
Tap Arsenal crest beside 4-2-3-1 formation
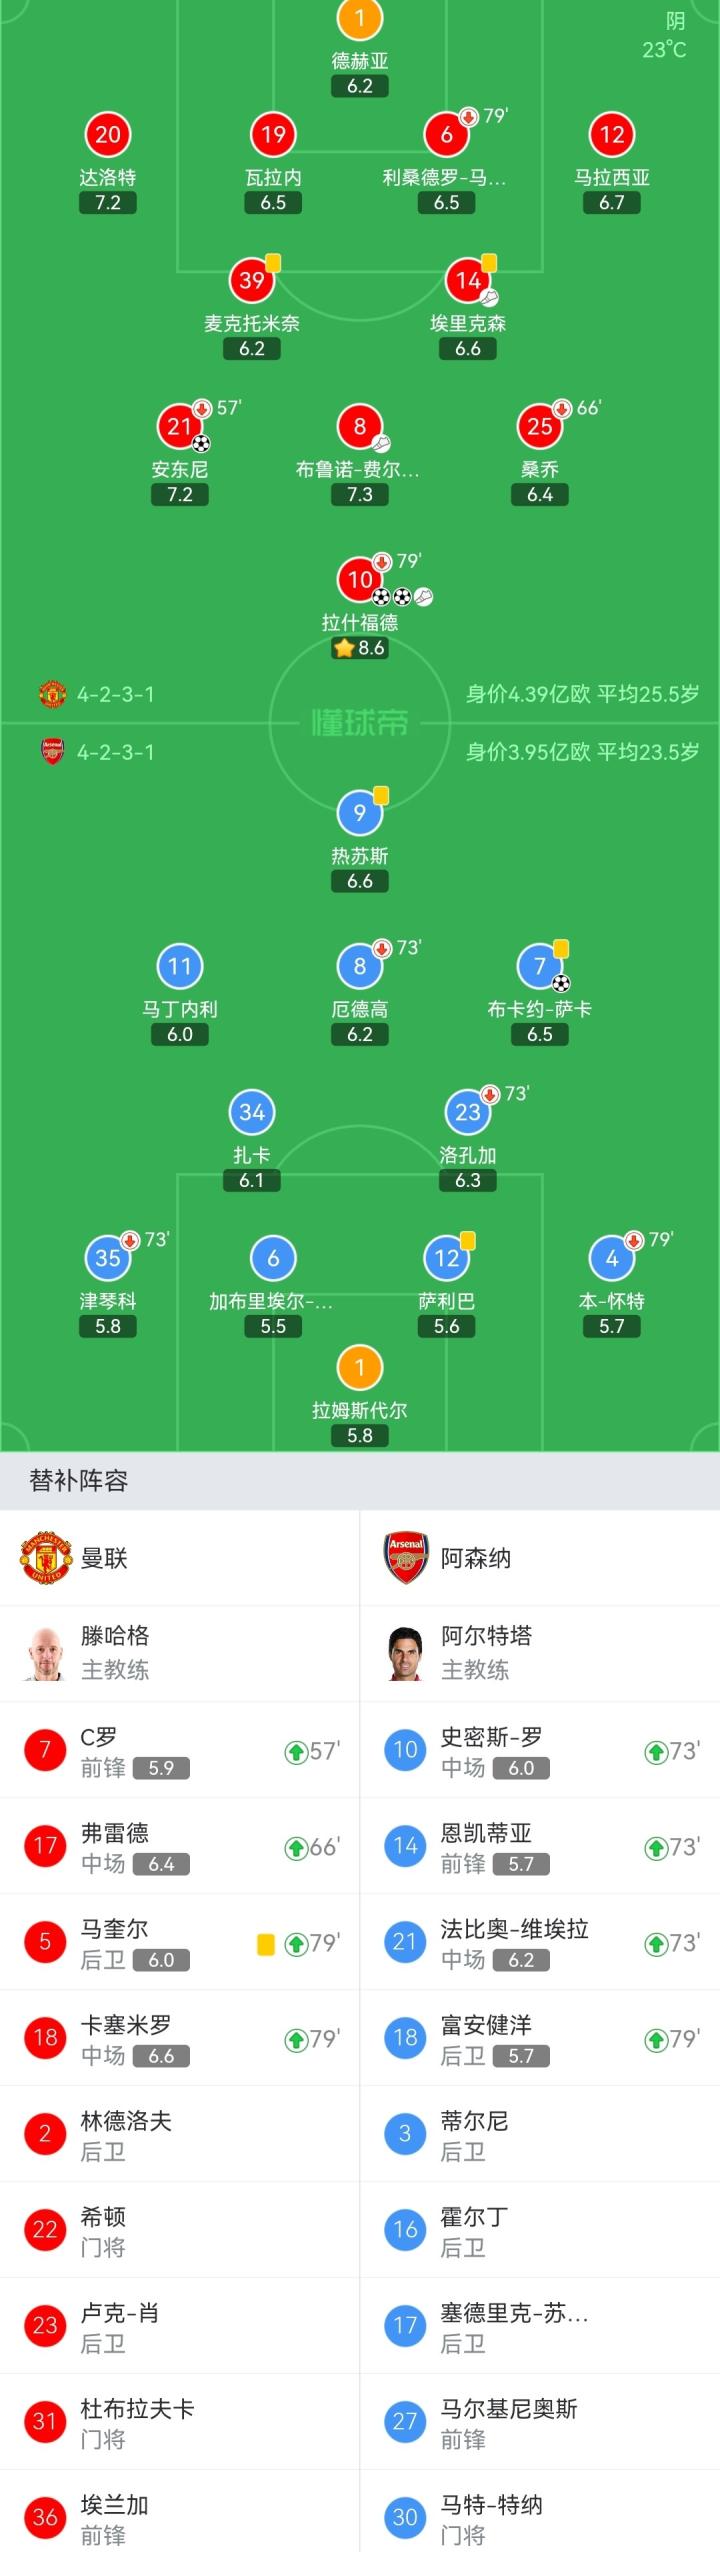point(52,752)
